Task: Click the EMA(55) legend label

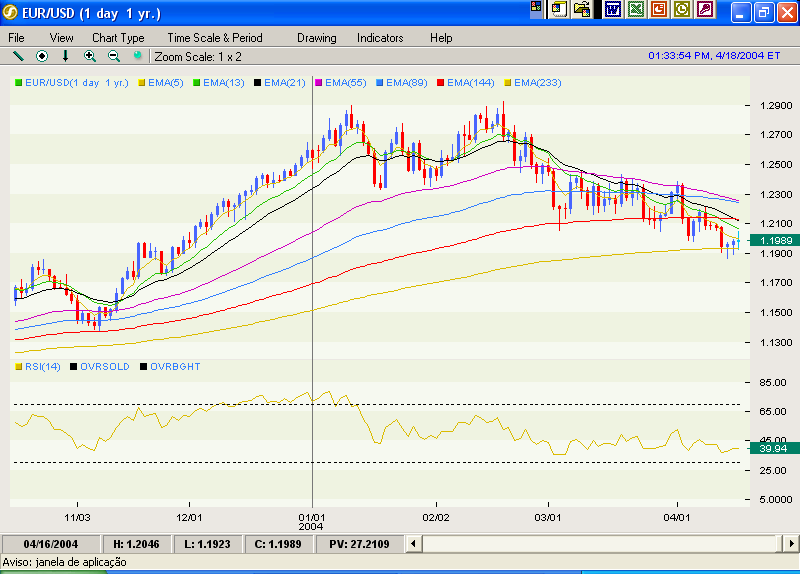Action: tap(345, 83)
